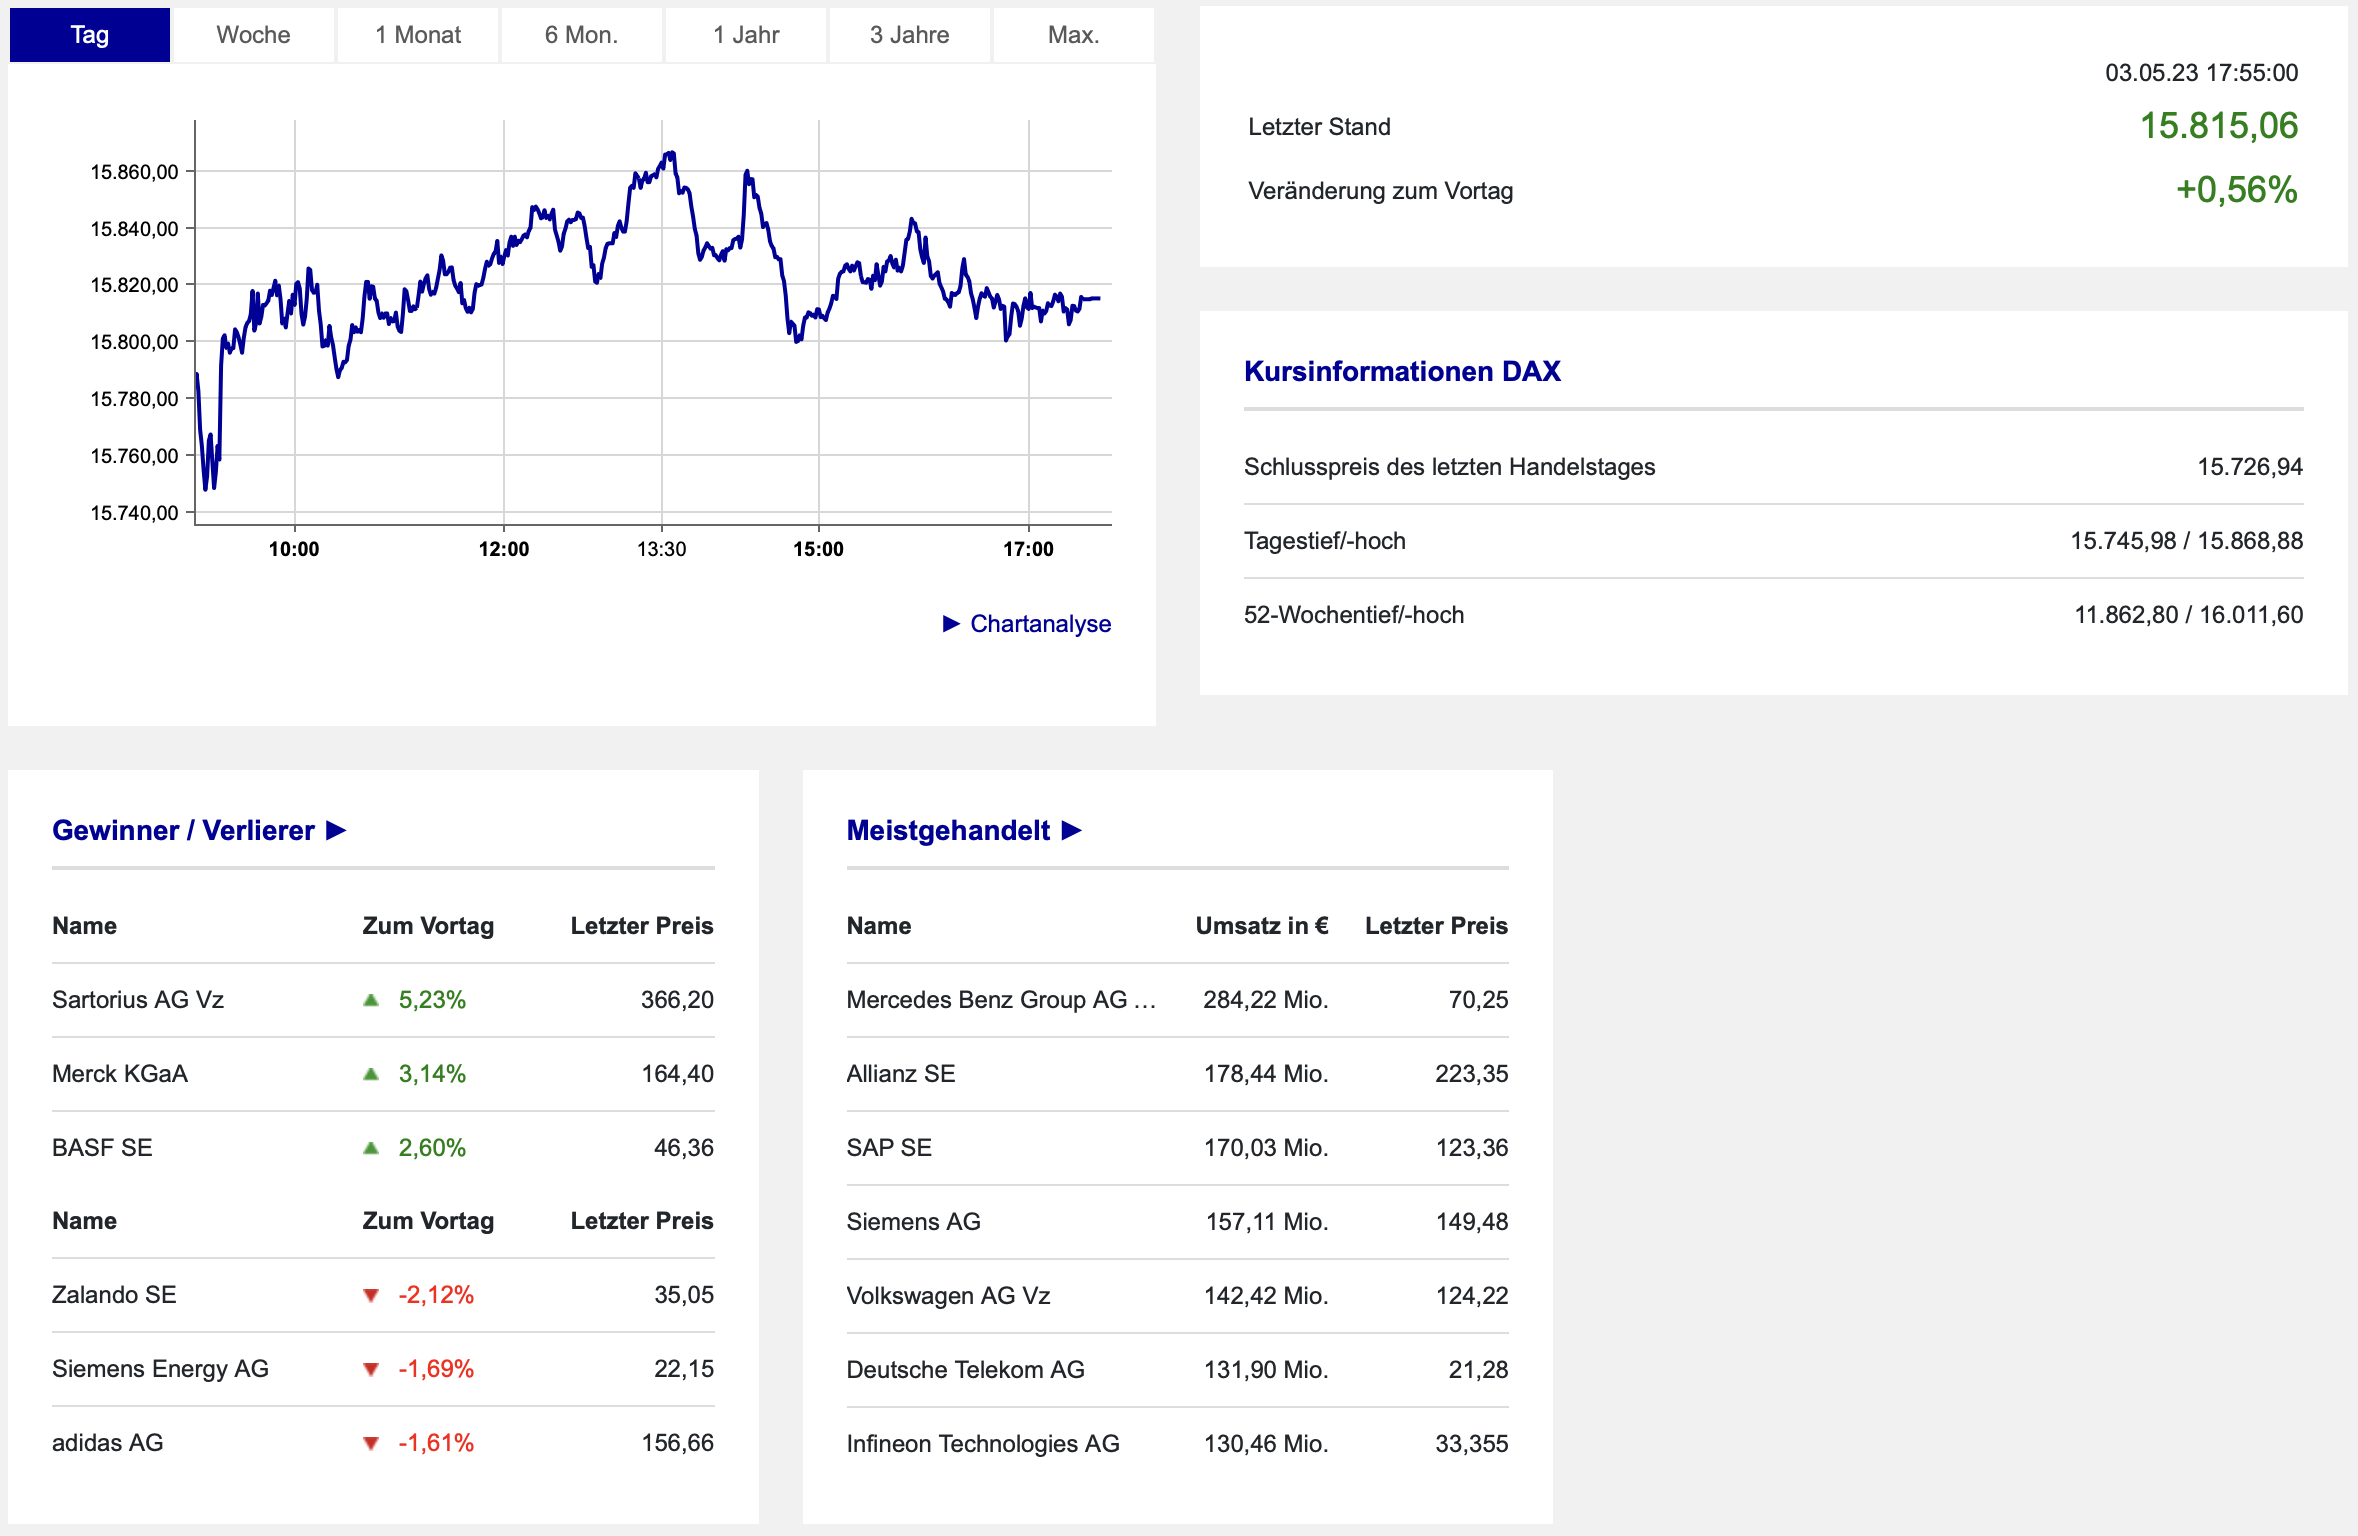Show the 6 Mon. chart view
This screenshot has width=2358, height=1536.
click(581, 35)
